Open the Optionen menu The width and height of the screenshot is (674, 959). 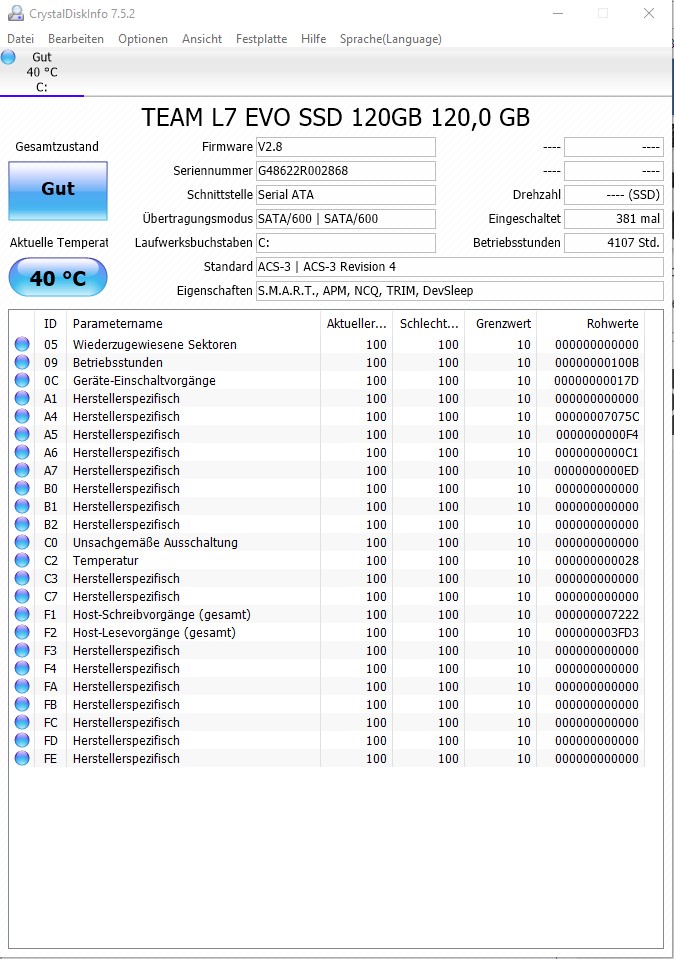coord(143,39)
